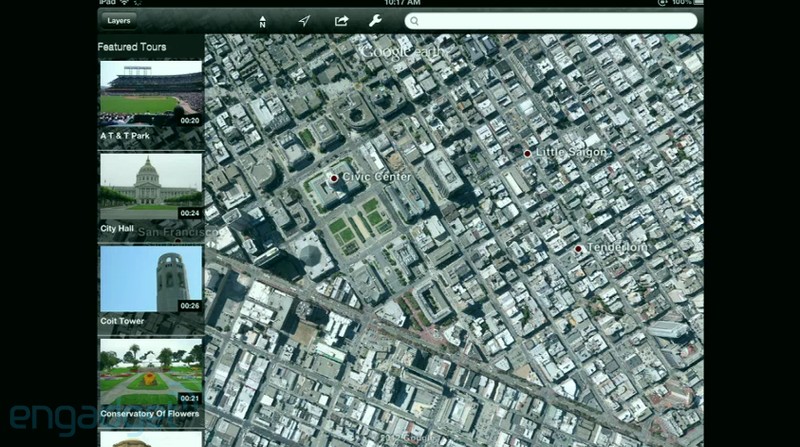
Task: Select the Civic Center red place marker
Action: pos(334,178)
